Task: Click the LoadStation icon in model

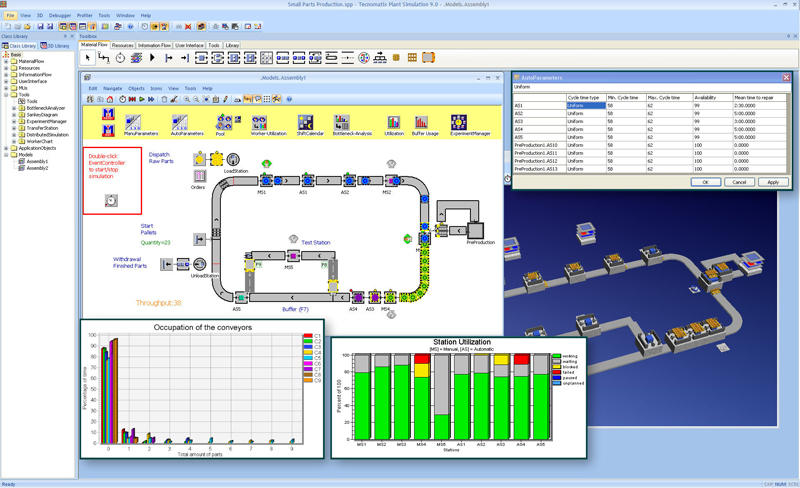Action: point(233,159)
